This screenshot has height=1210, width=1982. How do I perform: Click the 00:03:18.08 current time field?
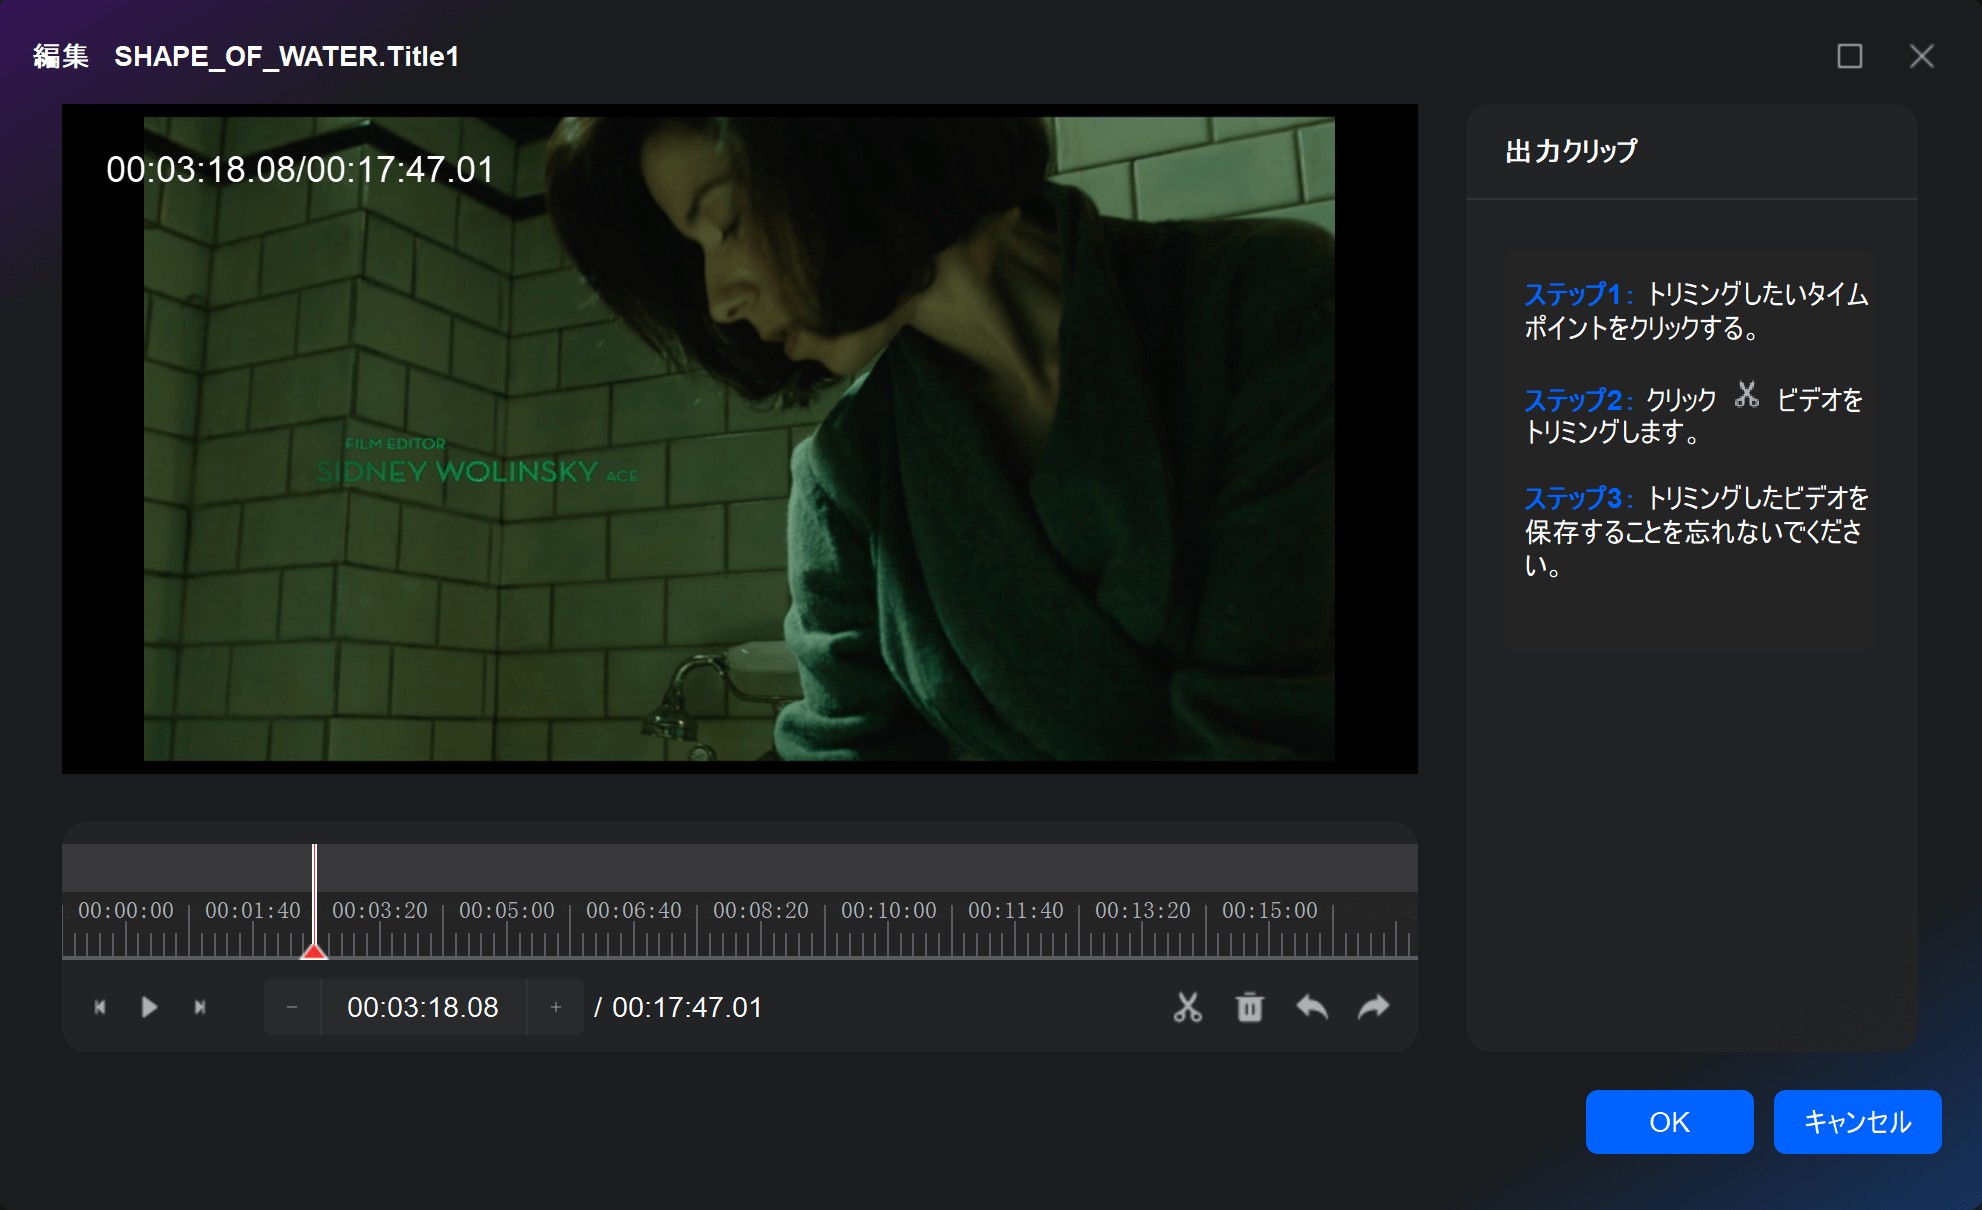423,1007
